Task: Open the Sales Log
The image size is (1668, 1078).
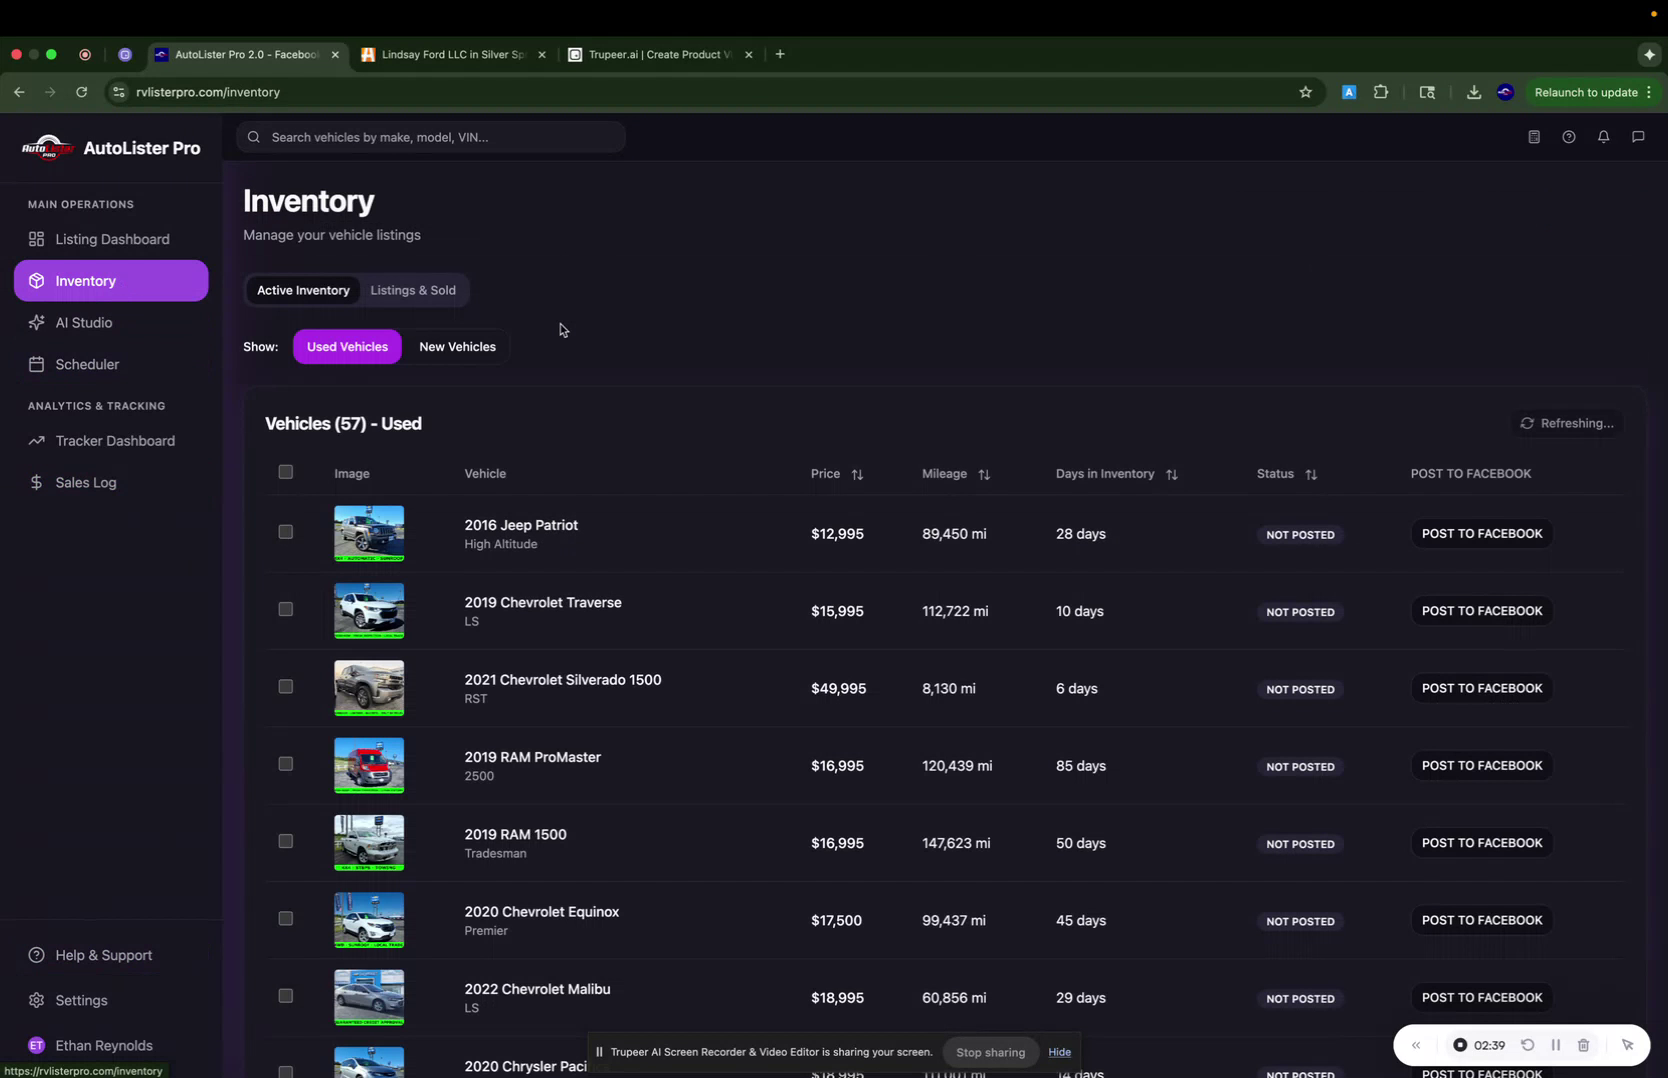Action: point(85,482)
